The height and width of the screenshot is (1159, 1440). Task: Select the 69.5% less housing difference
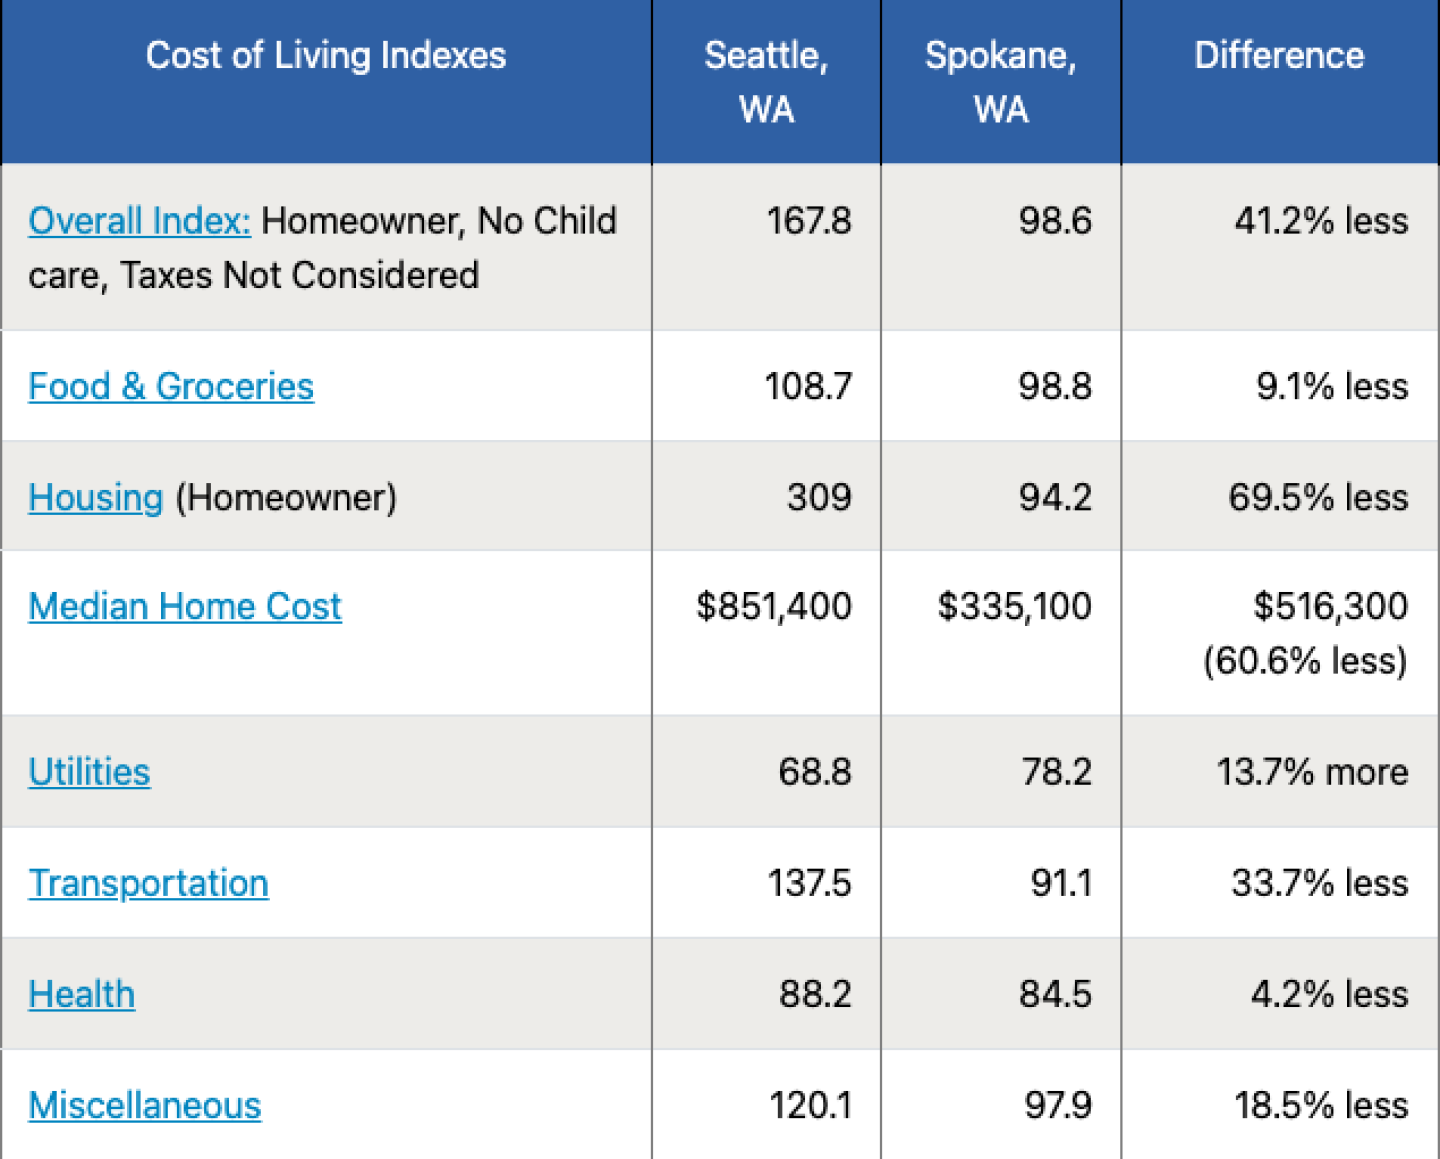click(x=1318, y=498)
